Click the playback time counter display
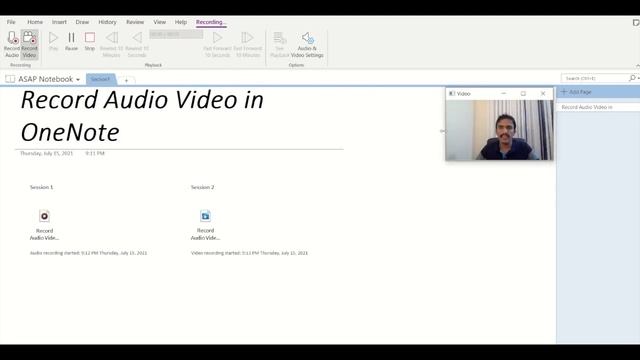 tap(176, 34)
